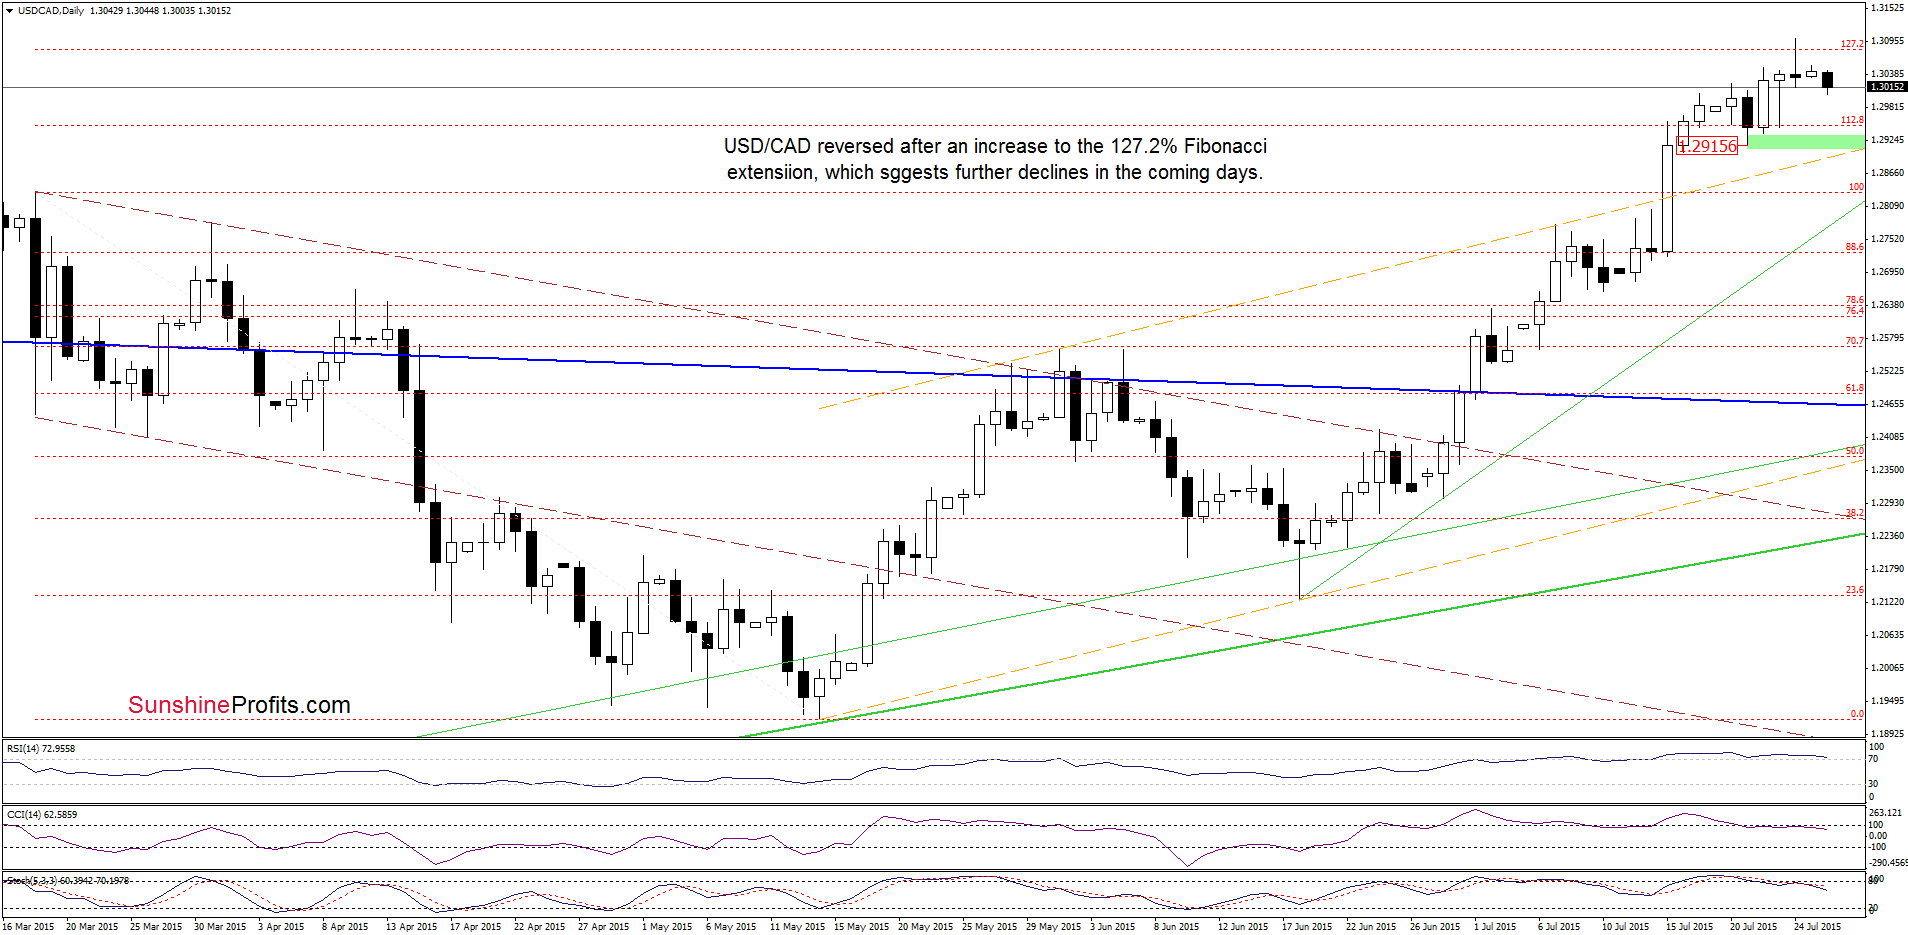This screenshot has height=935, width=1908.
Task: Click the 11 May 2015 date label
Action: coord(798,927)
